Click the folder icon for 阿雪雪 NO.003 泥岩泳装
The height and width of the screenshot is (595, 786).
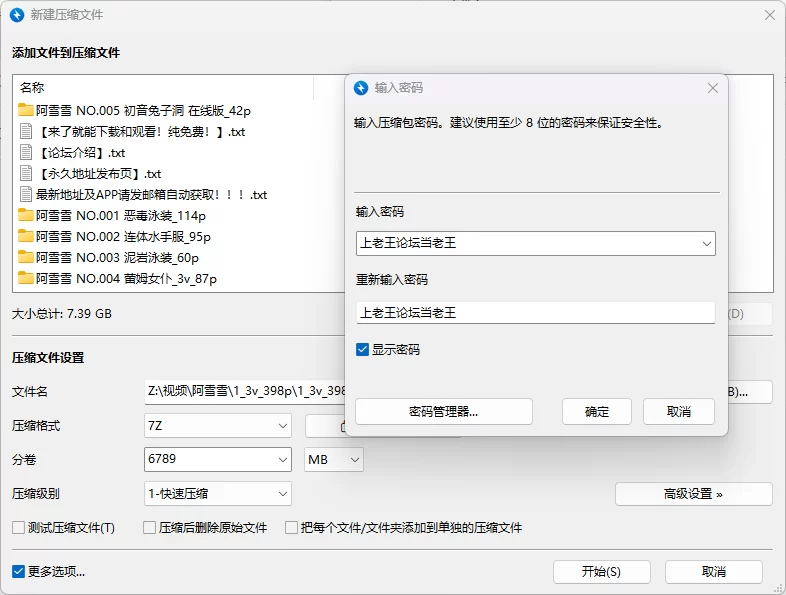pos(26,258)
